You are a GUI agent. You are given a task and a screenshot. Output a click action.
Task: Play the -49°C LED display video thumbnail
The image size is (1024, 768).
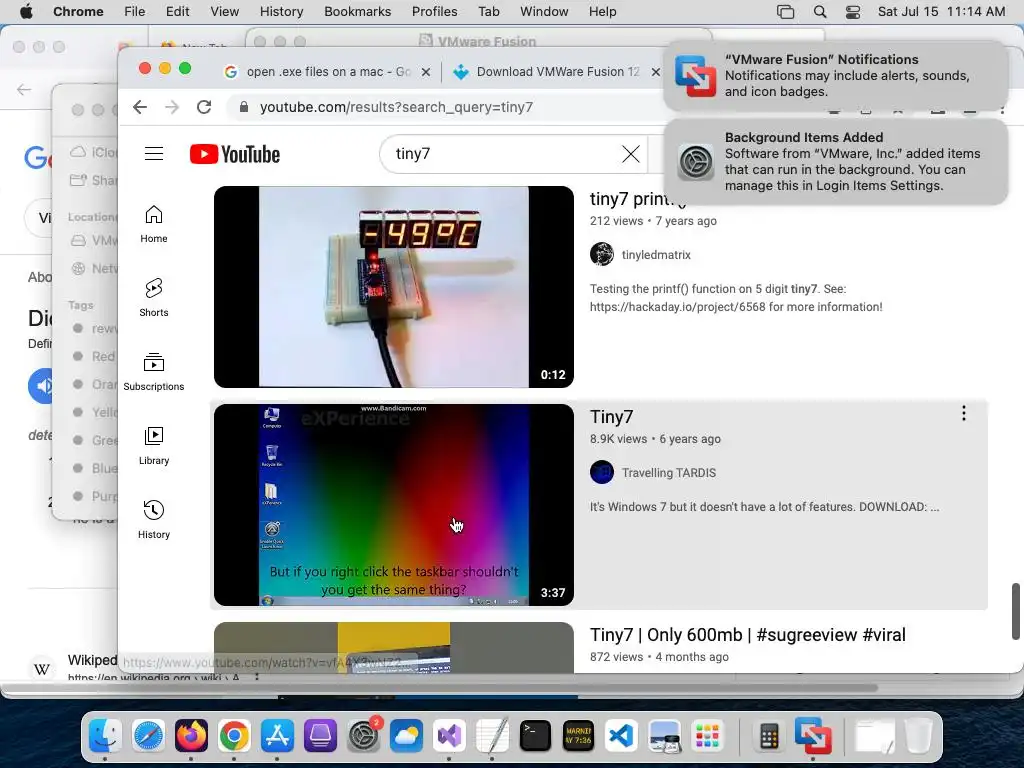tap(394, 287)
